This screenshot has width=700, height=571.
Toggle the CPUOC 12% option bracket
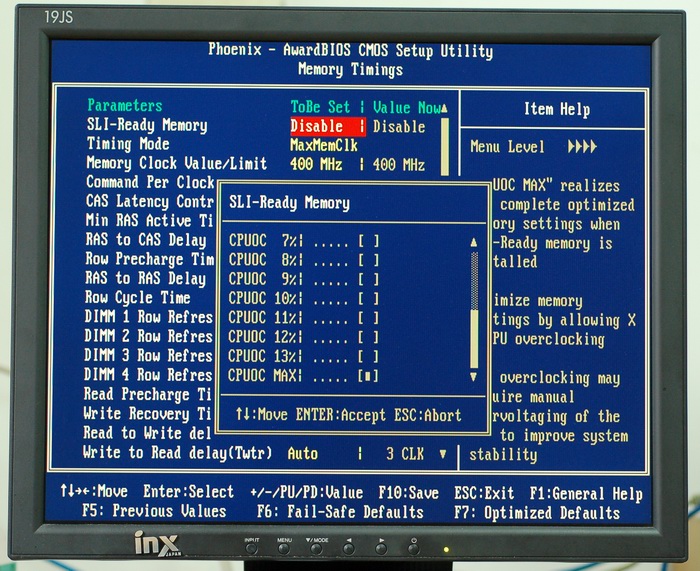[368, 337]
